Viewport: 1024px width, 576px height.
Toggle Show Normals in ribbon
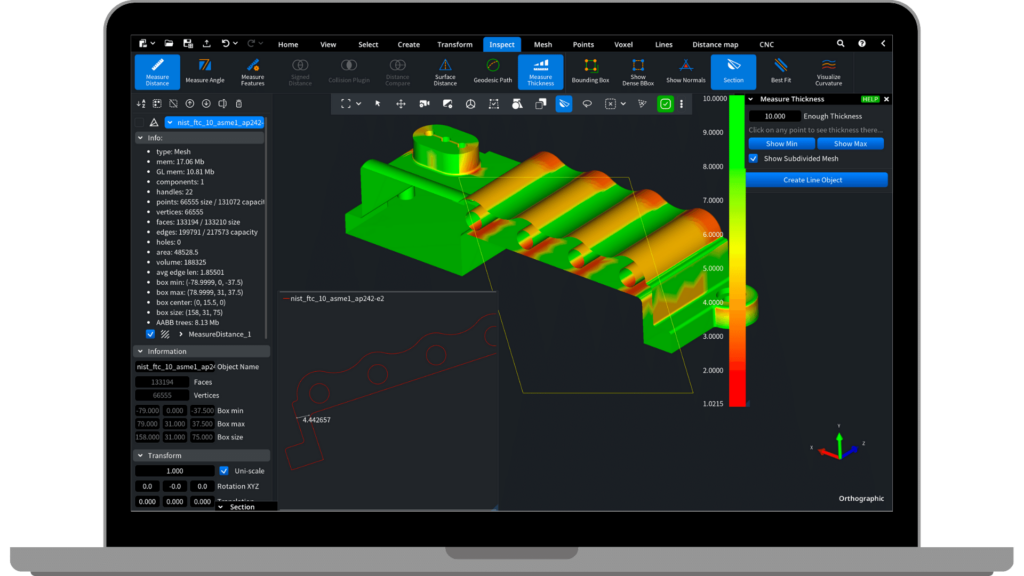[686, 71]
